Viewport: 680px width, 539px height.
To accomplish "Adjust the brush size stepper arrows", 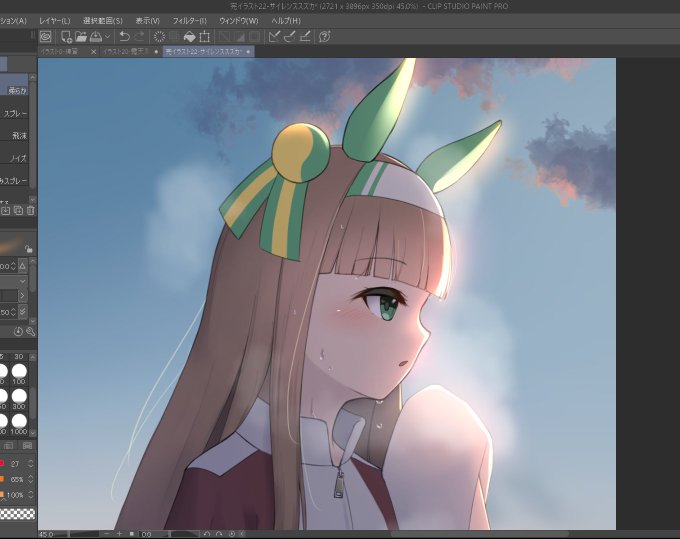I will (x=13, y=266).
